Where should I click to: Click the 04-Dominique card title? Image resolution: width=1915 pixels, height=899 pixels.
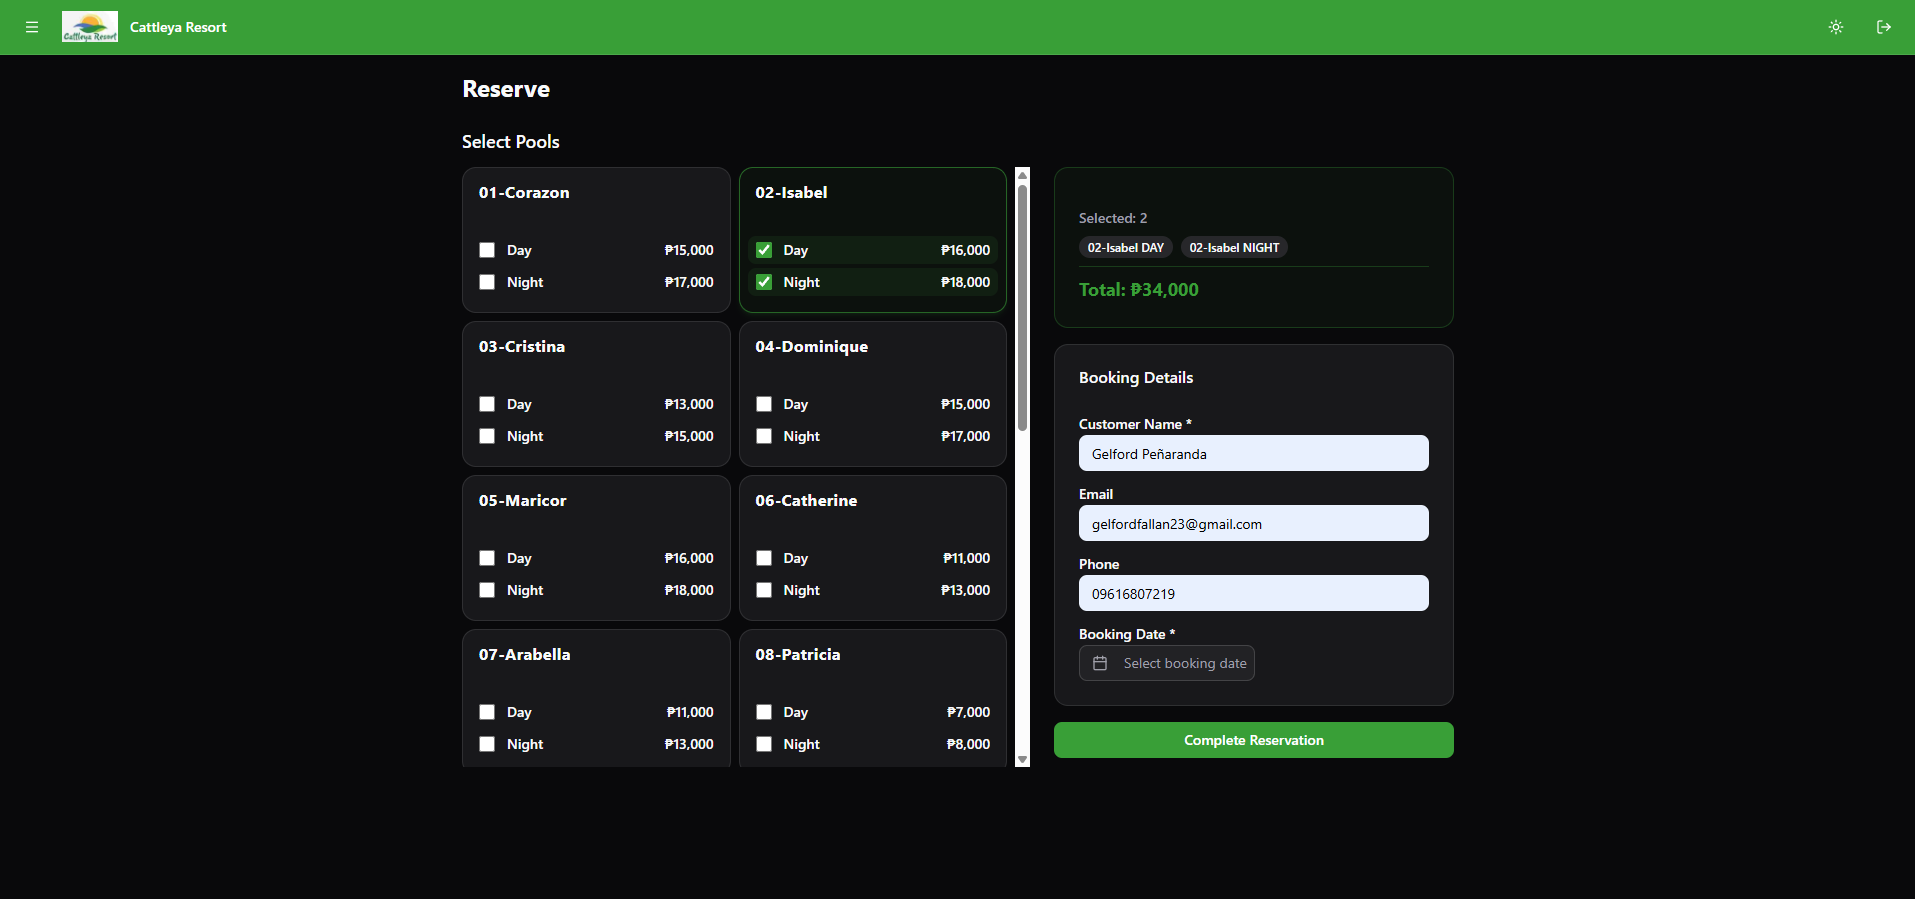tap(812, 347)
